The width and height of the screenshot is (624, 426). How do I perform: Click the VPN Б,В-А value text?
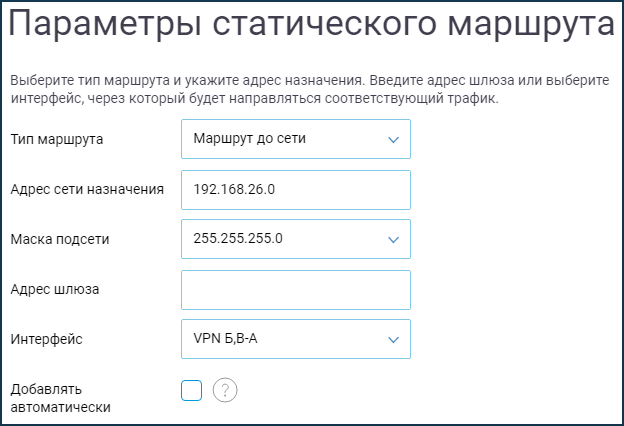[x=225, y=339]
